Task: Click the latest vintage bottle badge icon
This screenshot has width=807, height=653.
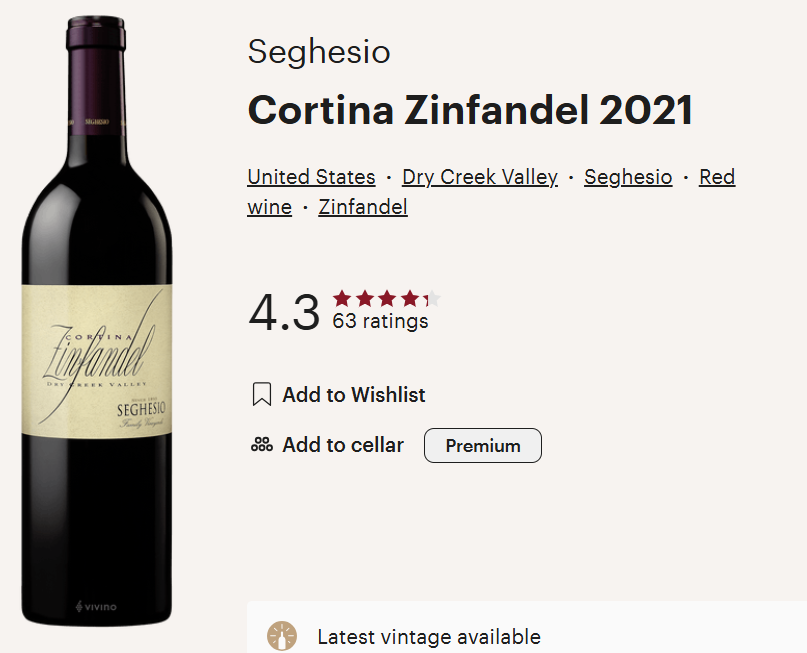Action: pos(282,636)
